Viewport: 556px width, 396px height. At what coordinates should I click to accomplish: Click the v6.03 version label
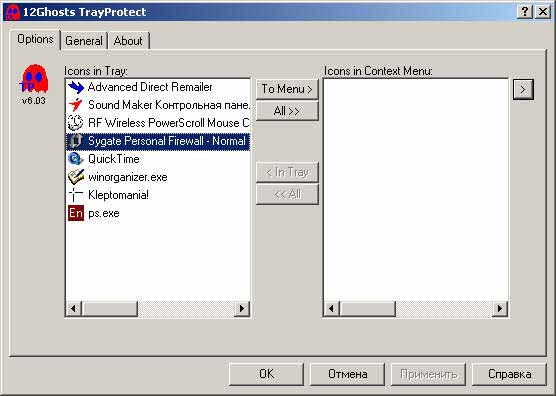(x=34, y=101)
